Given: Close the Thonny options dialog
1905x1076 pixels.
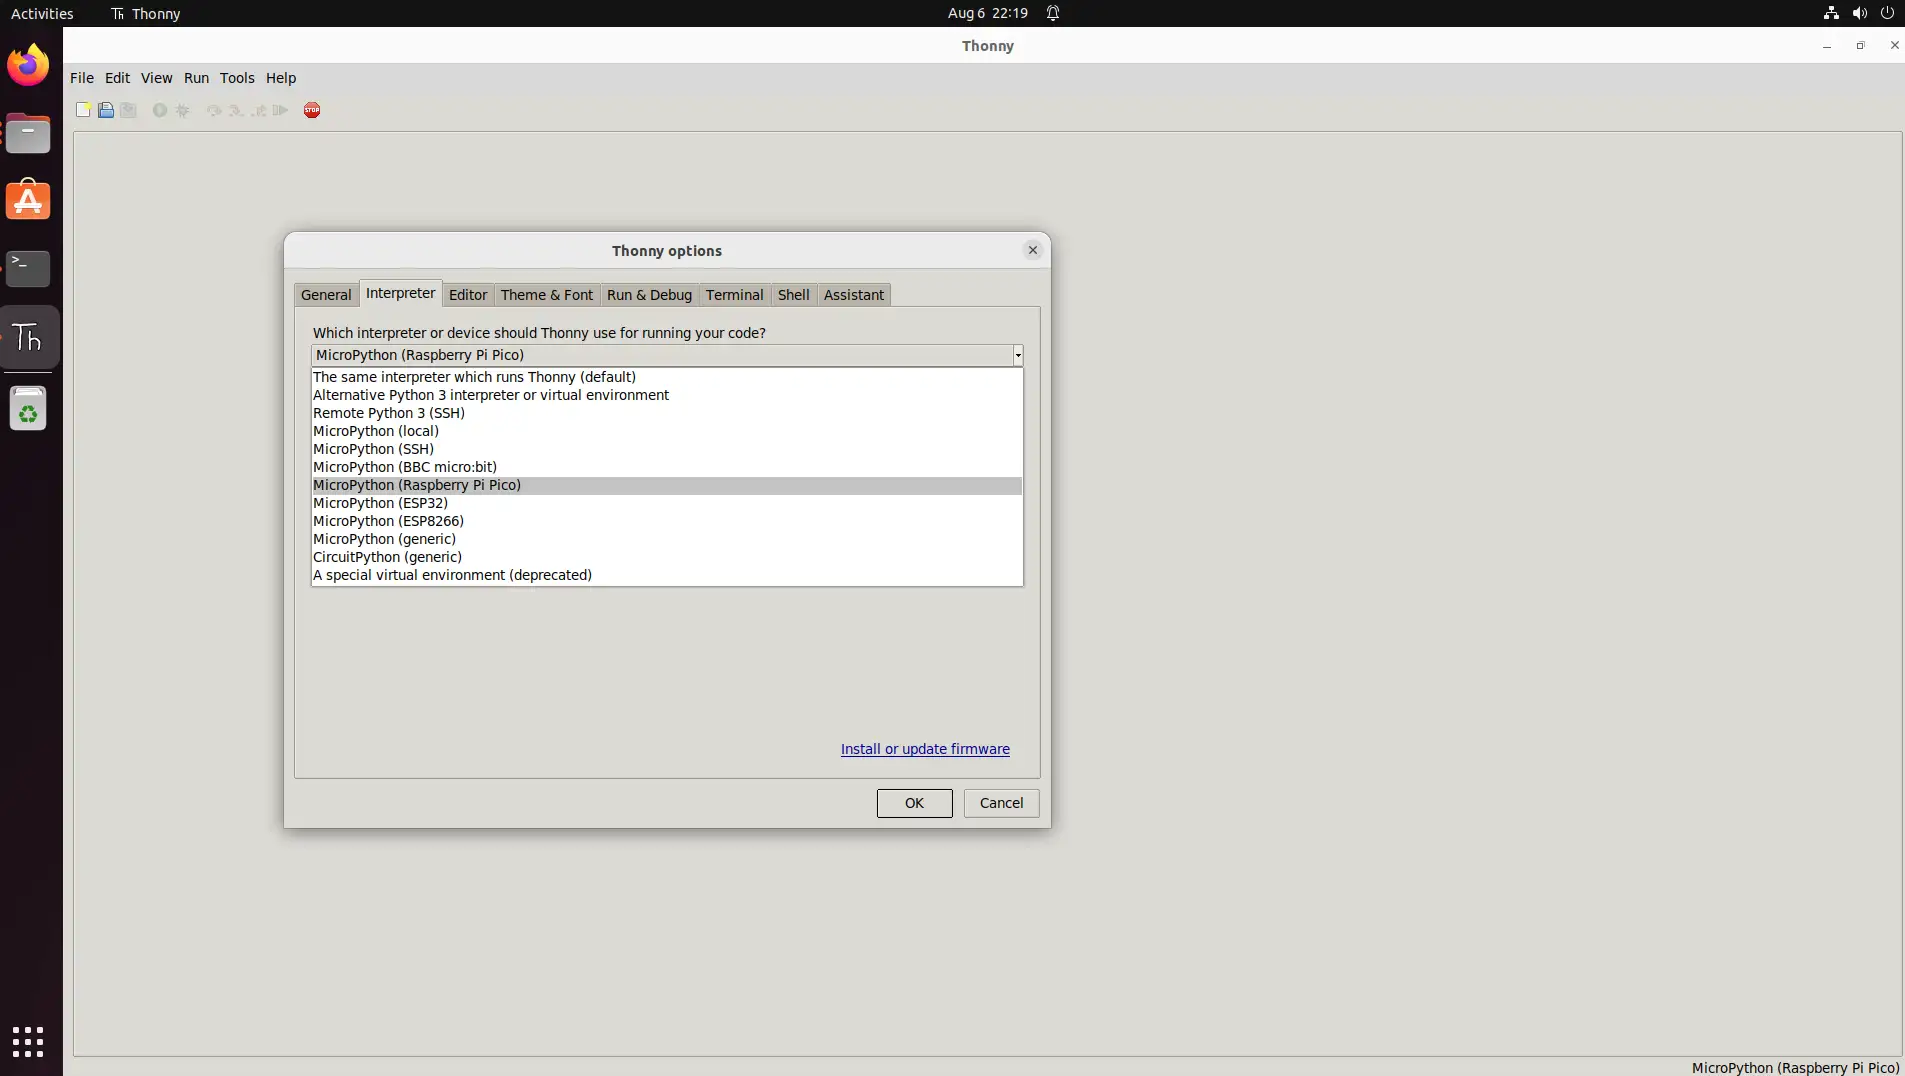Looking at the screenshot, I should point(1033,250).
